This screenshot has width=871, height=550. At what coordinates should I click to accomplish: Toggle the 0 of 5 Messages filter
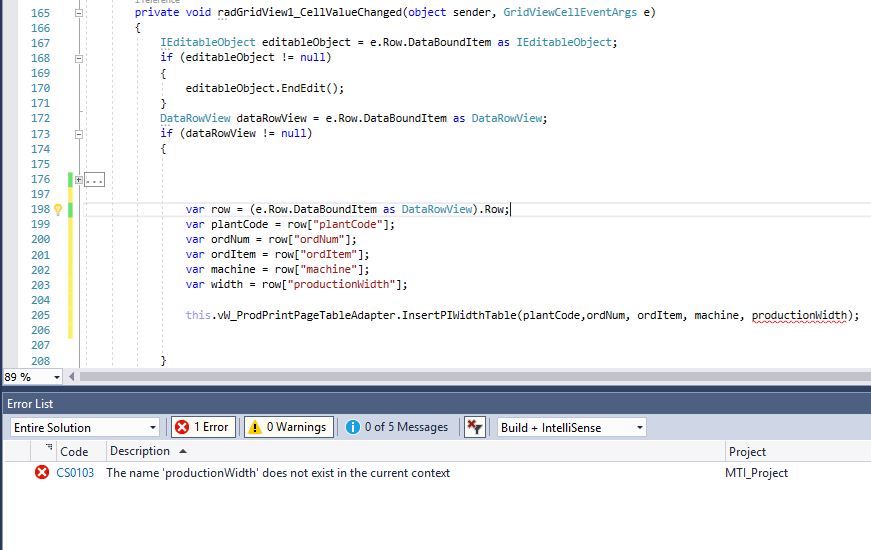398,427
